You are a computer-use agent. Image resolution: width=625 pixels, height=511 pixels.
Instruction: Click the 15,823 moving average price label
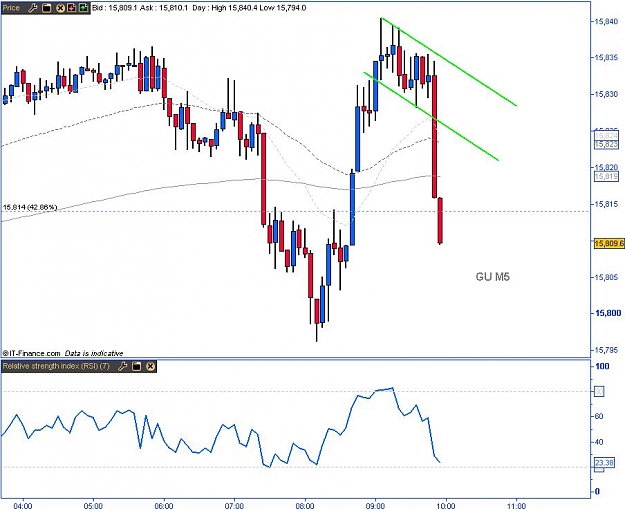click(x=606, y=144)
